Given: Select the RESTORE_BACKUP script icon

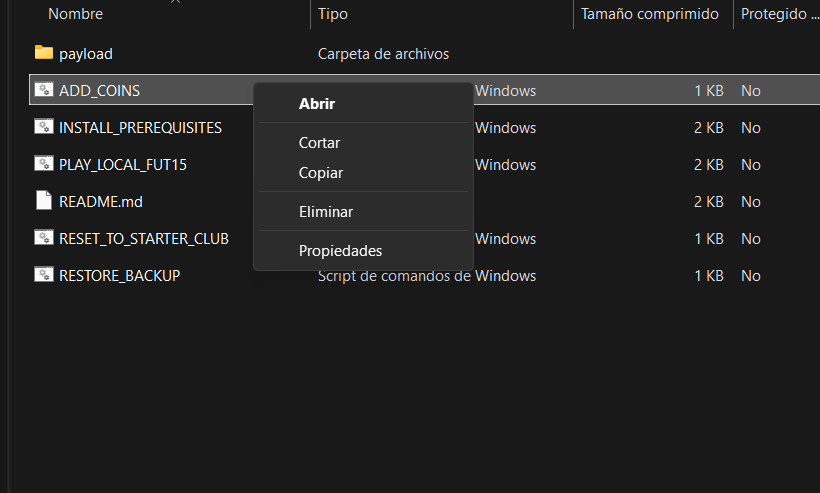Looking at the screenshot, I should (x=44, y=274).
